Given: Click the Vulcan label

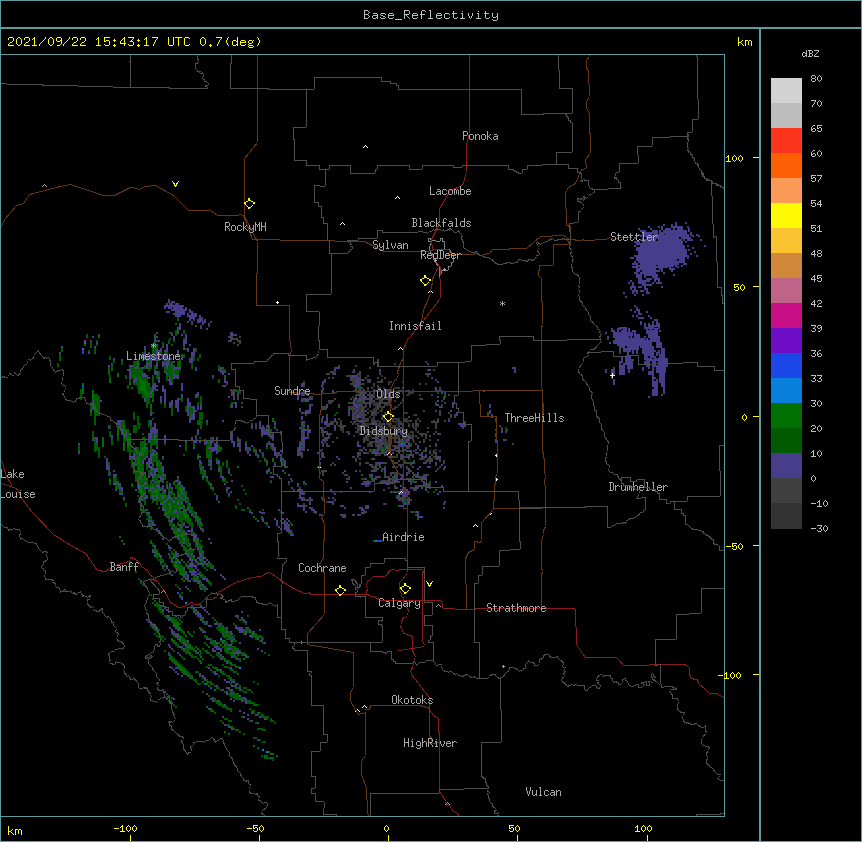Looking at the screenshot, I should tap(543, 792).
